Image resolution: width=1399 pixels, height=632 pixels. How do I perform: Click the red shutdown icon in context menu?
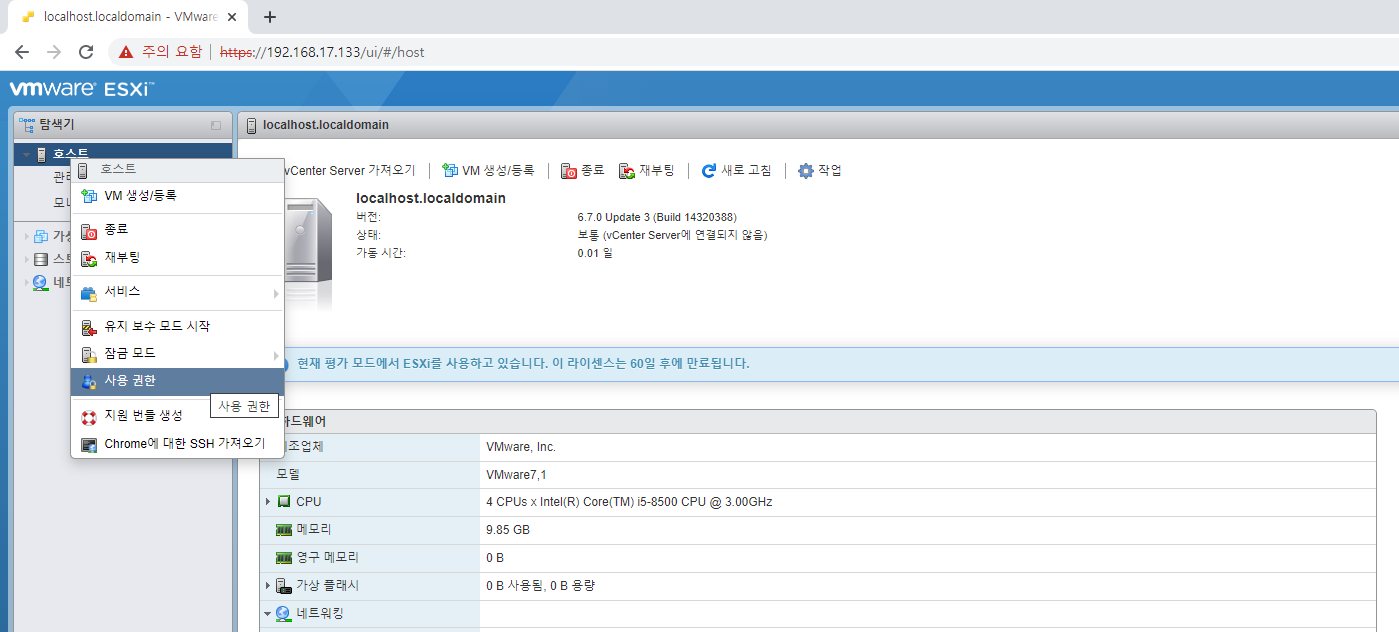(89, 231)
